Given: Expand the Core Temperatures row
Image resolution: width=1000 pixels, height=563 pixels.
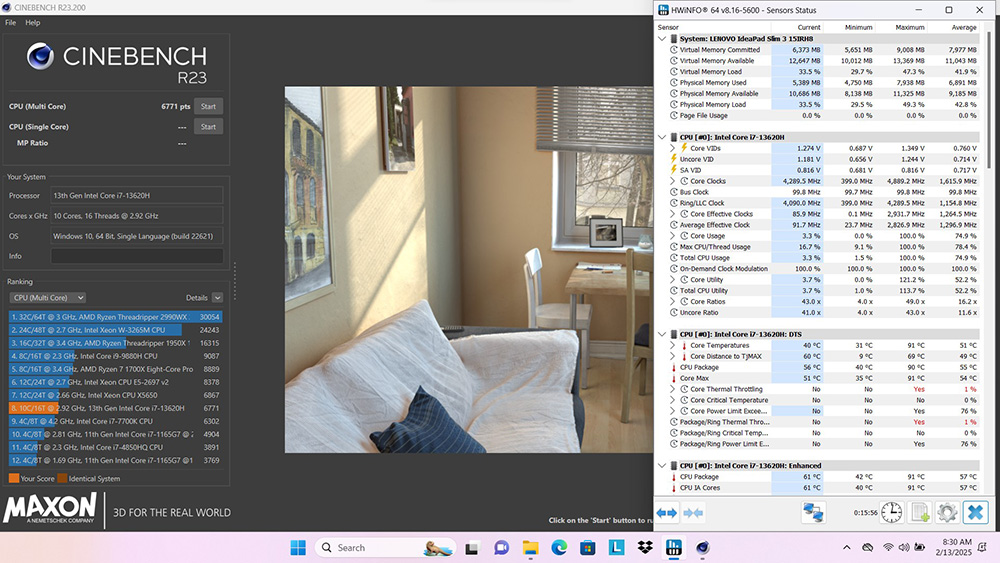Looking at the screenshot, I should tap(672, 345).
